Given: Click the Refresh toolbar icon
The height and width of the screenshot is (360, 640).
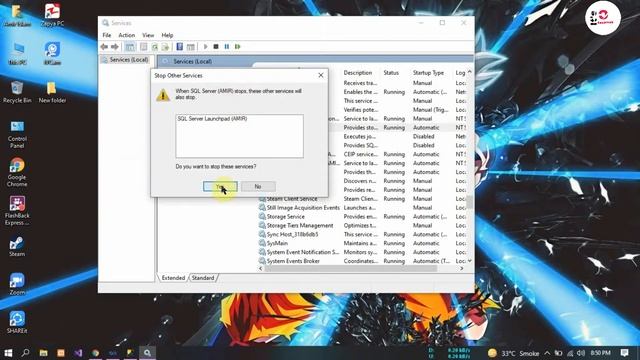Looking at the screenshot, I should point(155,47).
